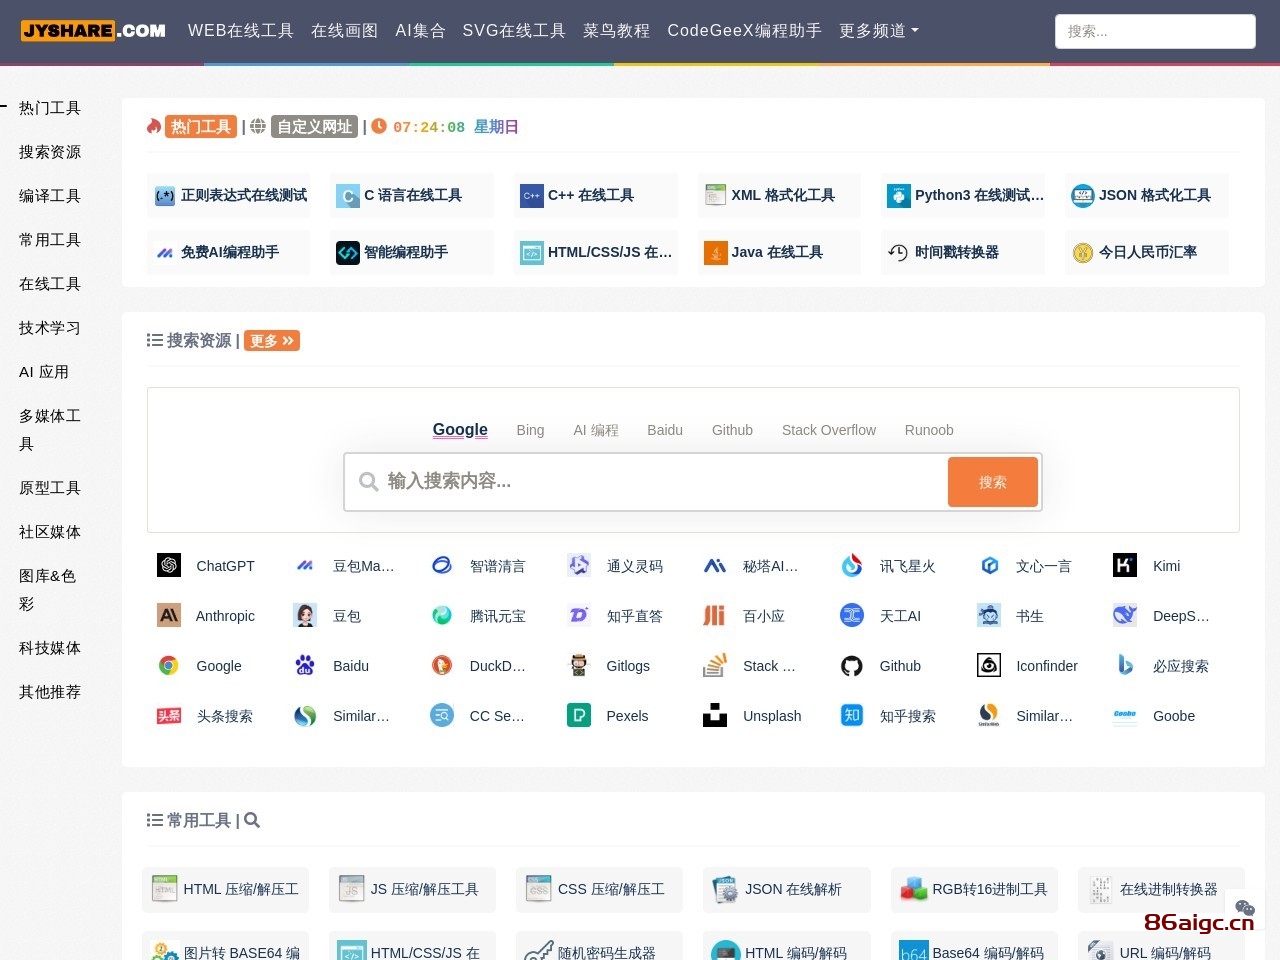Click the Kimi icon
This screenshot has width=1280, height=960.
(1125, 566)
